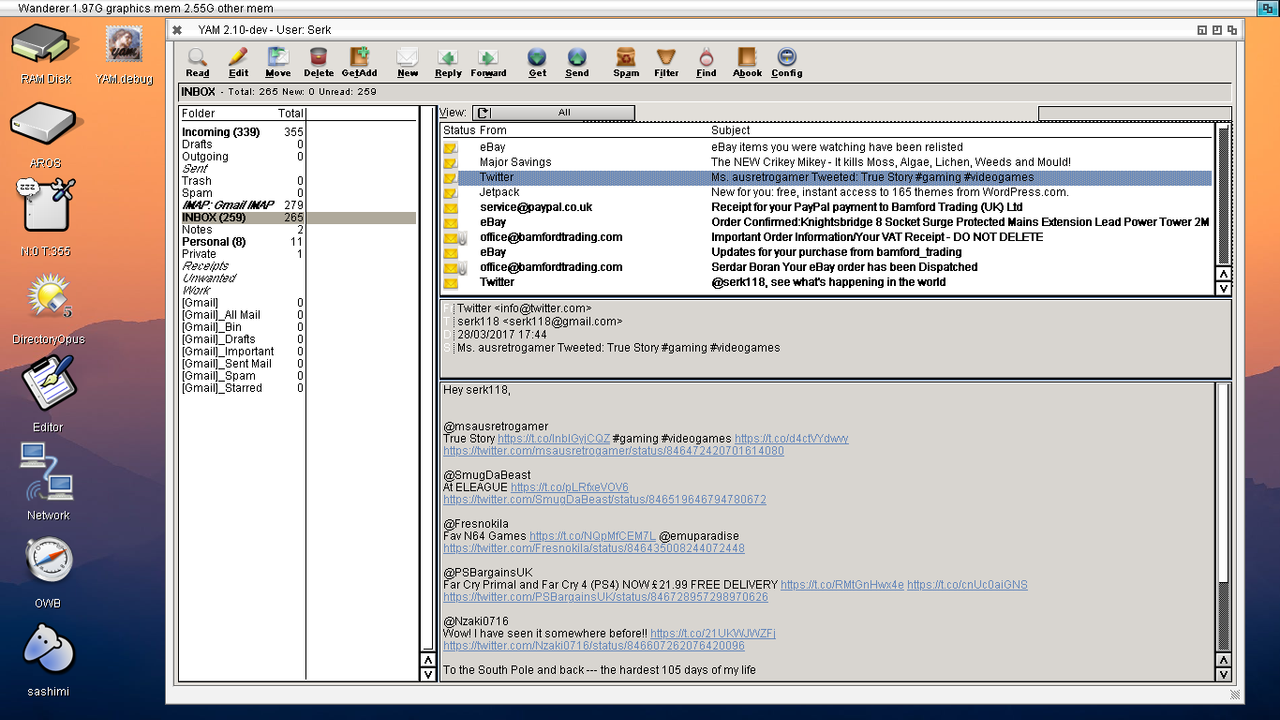Viewport: 1280px width, 720px height.
Task: Click the Move message toolbar icon
Action: 278,62
